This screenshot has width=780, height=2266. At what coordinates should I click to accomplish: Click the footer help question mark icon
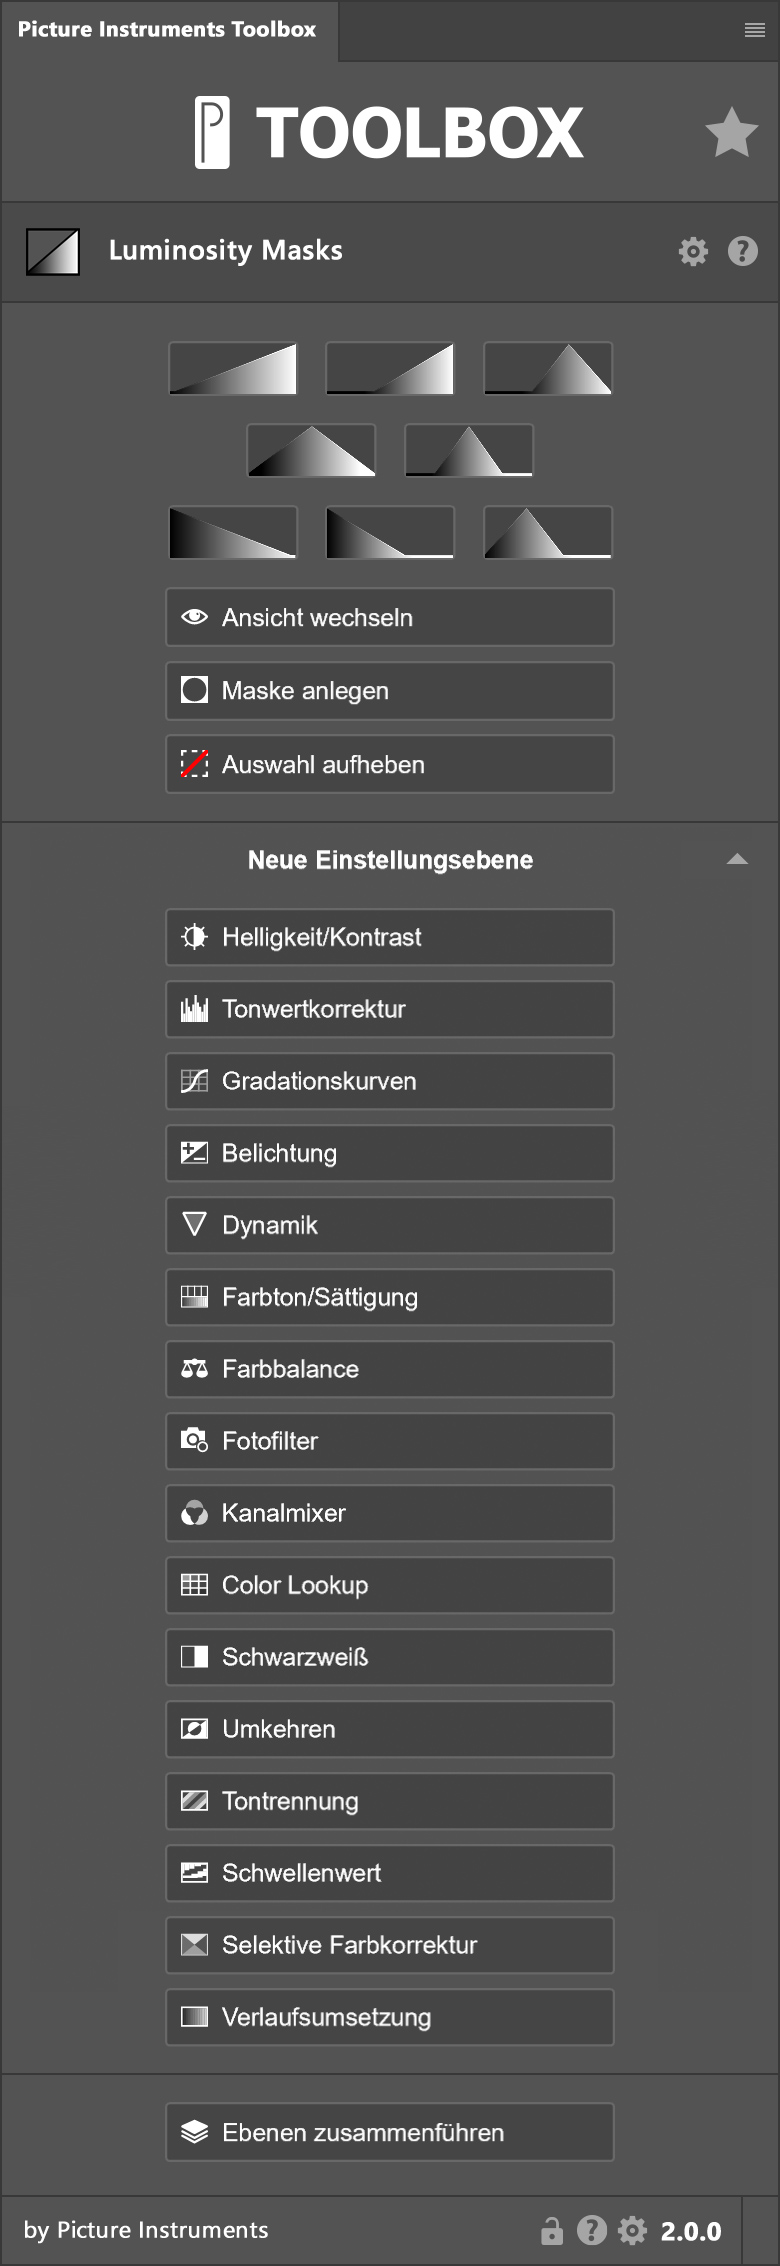(x=592, y=2230)
